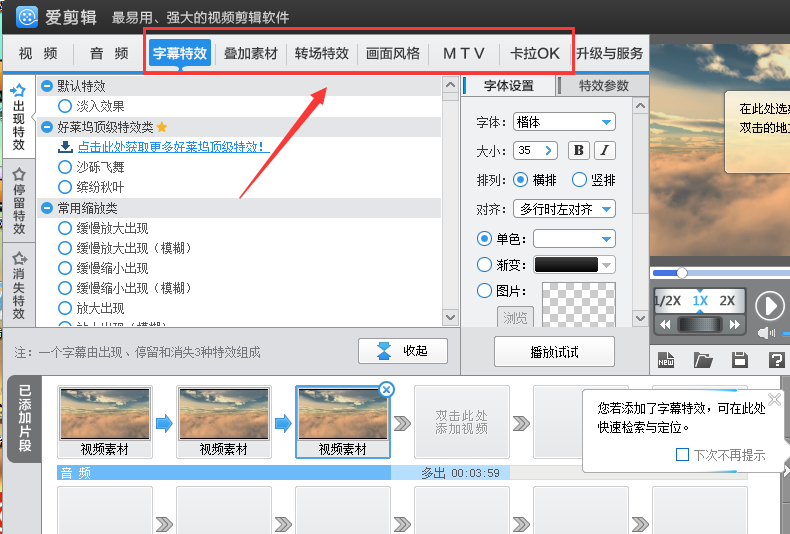
Task: Play the video preview
Action: (x=769, y=306)
